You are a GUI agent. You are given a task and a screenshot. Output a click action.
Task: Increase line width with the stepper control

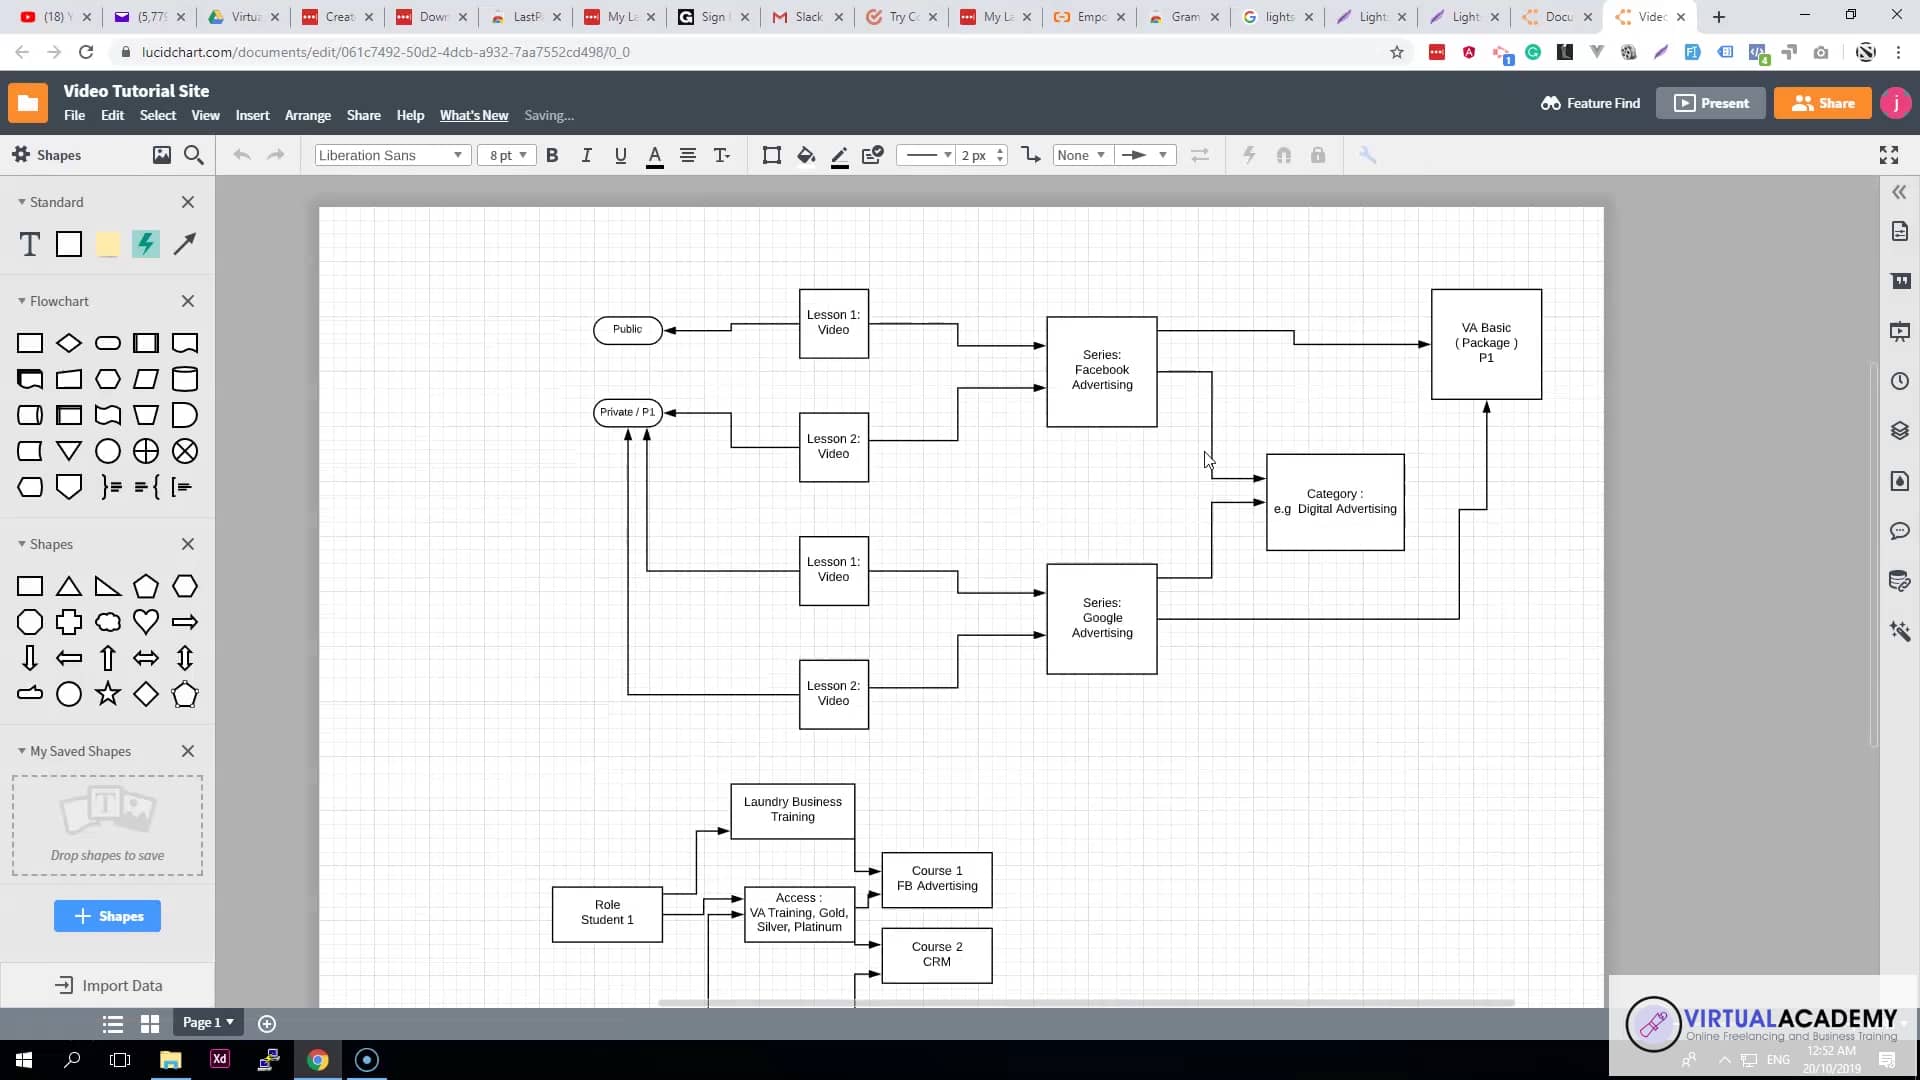click(999, 150)
